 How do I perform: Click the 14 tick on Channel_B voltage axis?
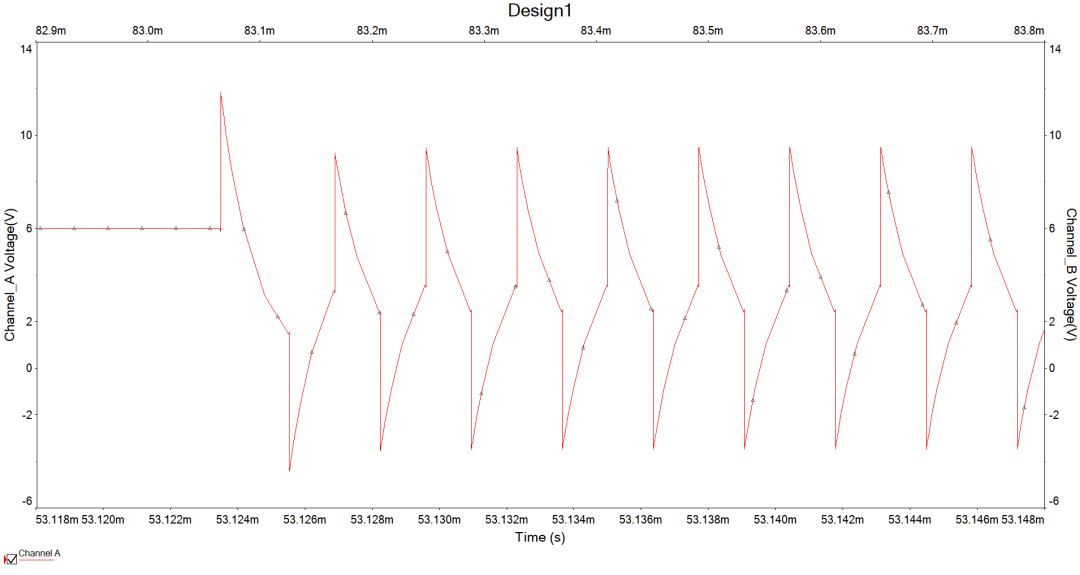pos(1055,49)
